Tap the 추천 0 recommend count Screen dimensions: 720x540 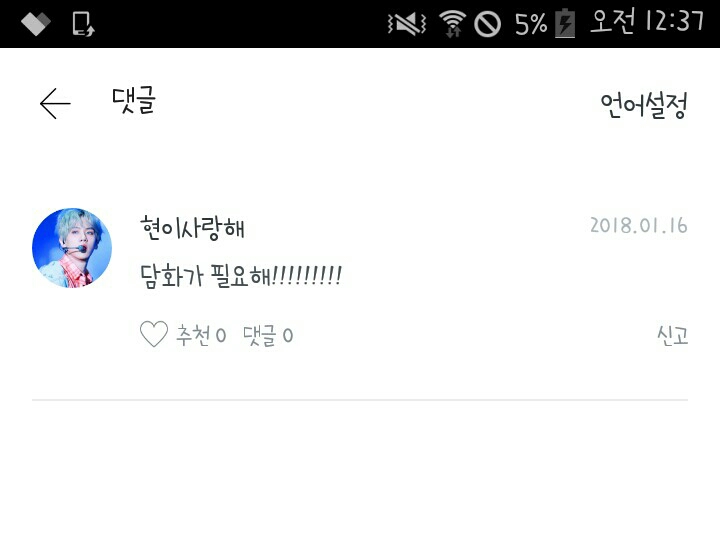(x=201, y=335)
